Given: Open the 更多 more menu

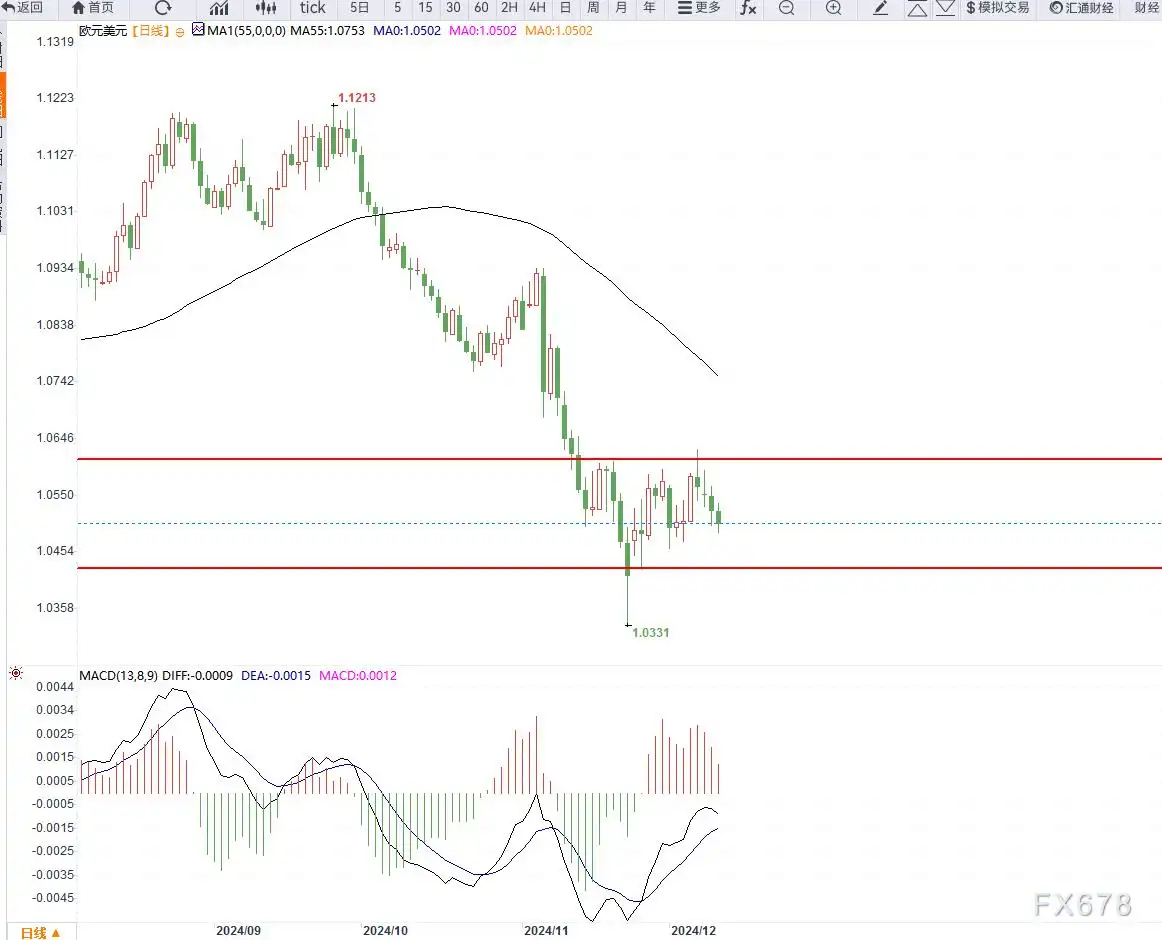Looking at the screenshot, I should [x=700, y=7].
